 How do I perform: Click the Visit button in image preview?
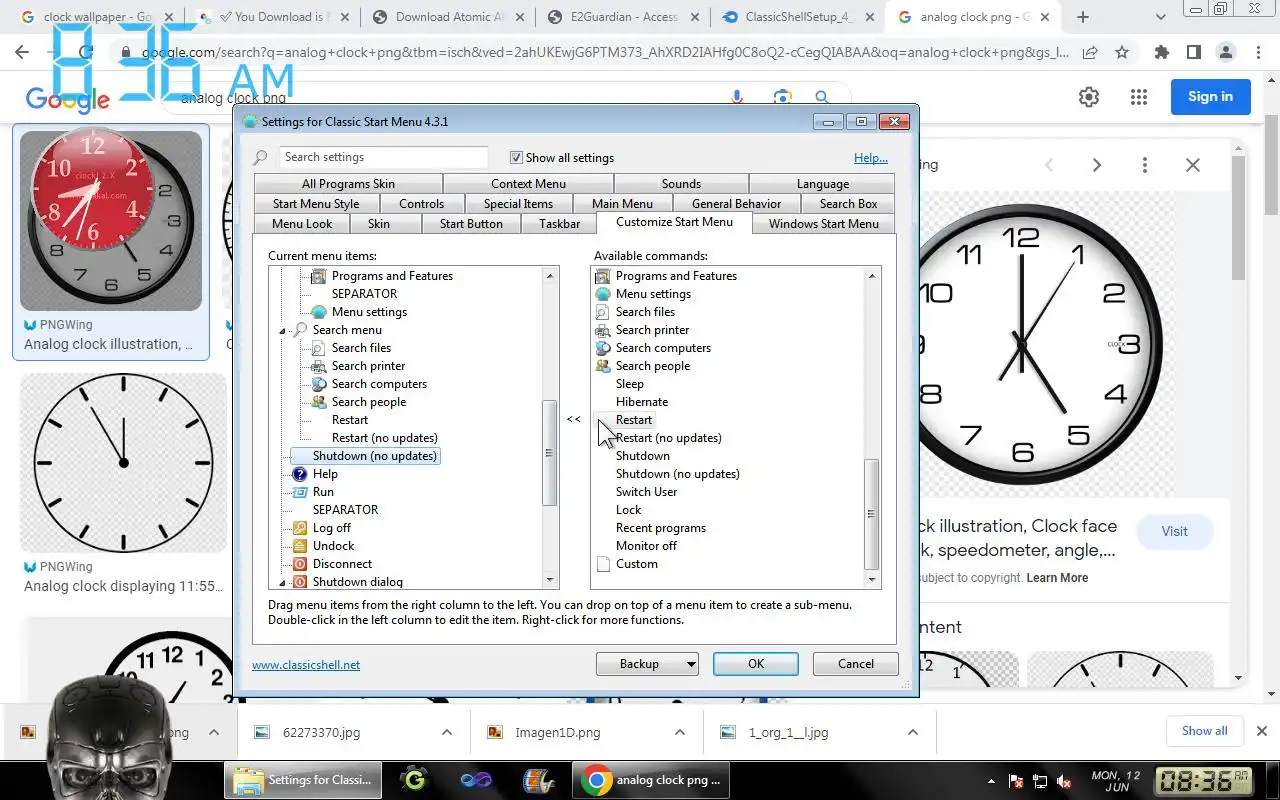1174,531
